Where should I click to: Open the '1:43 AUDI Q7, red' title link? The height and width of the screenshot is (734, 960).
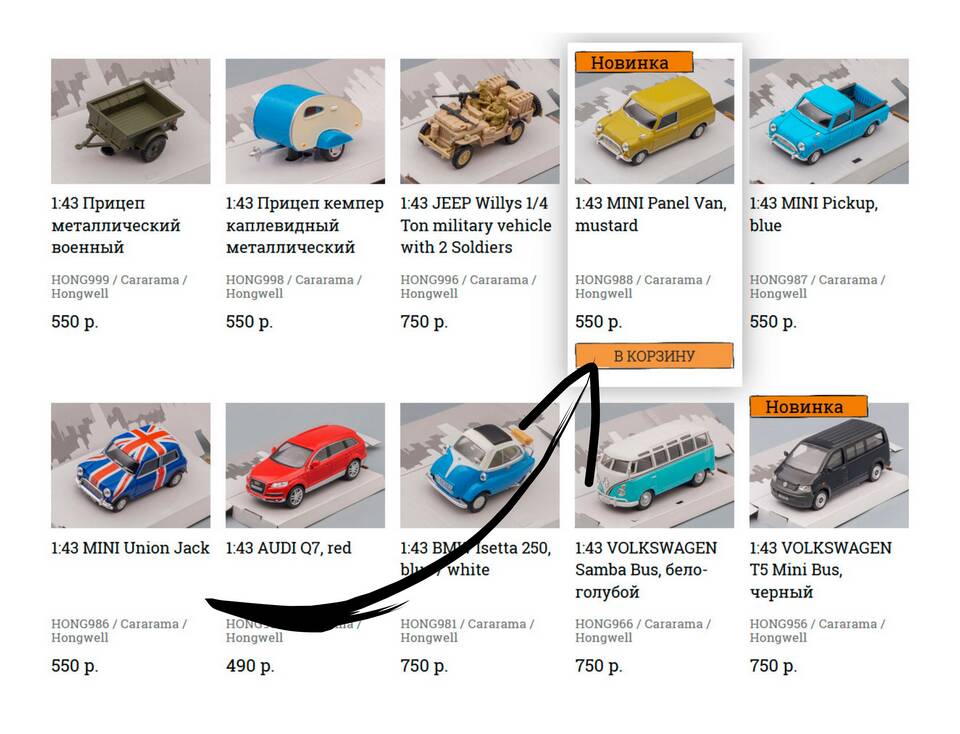coord(288,547)
